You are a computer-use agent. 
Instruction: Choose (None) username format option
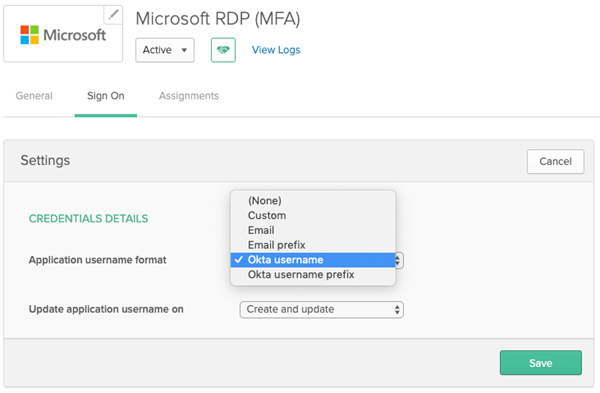tap(313, 201)
